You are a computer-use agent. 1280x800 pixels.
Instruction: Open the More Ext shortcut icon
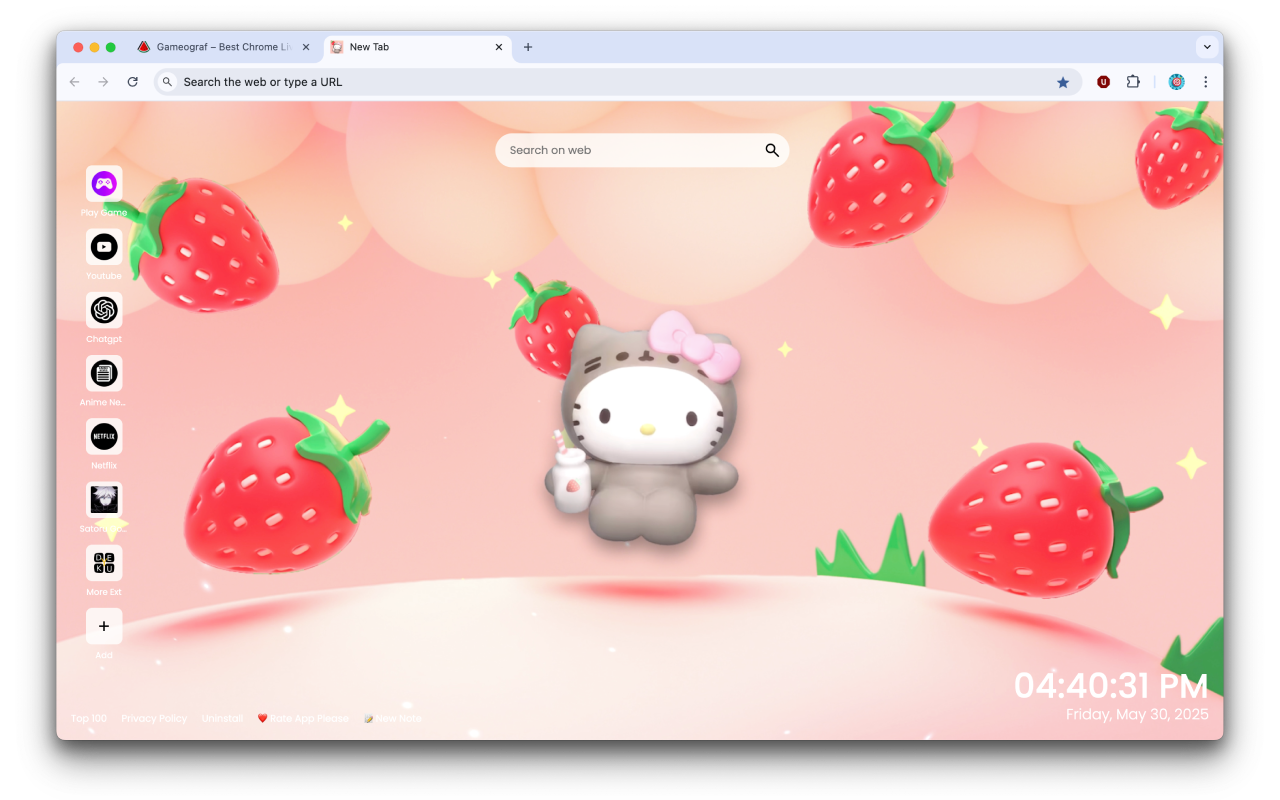pos(104,563)
